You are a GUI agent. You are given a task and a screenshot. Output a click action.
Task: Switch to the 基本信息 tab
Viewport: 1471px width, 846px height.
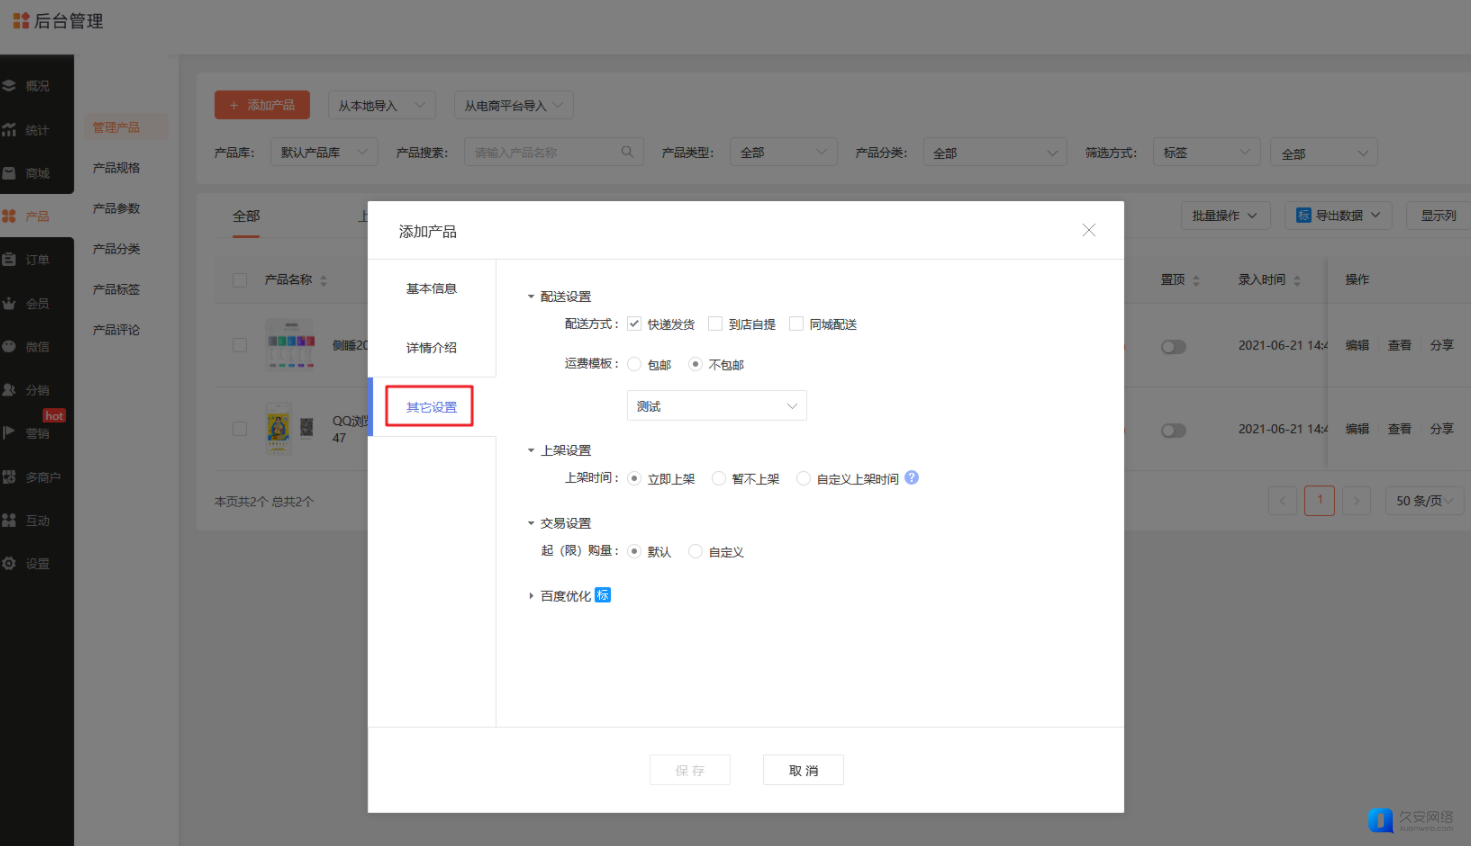click(431, 289)
